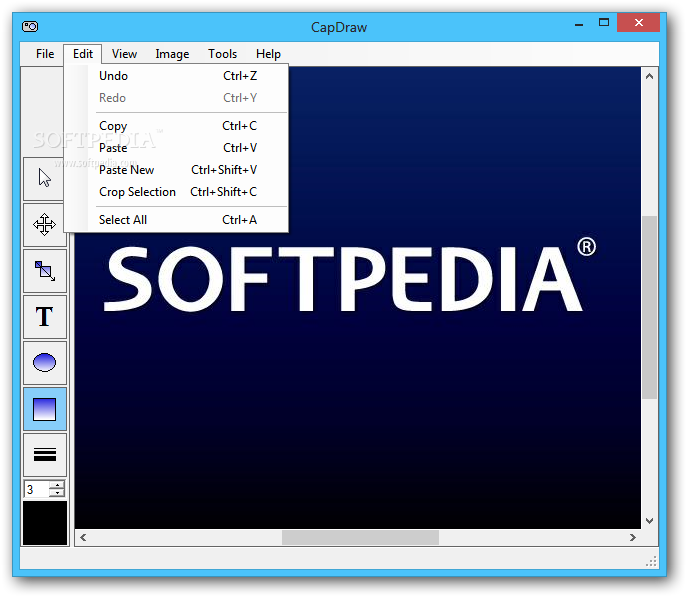The width and height of the screenshot is (687, 597).
Task: Click the vertical scrollbar down arrow
Action: pos(649,520)
